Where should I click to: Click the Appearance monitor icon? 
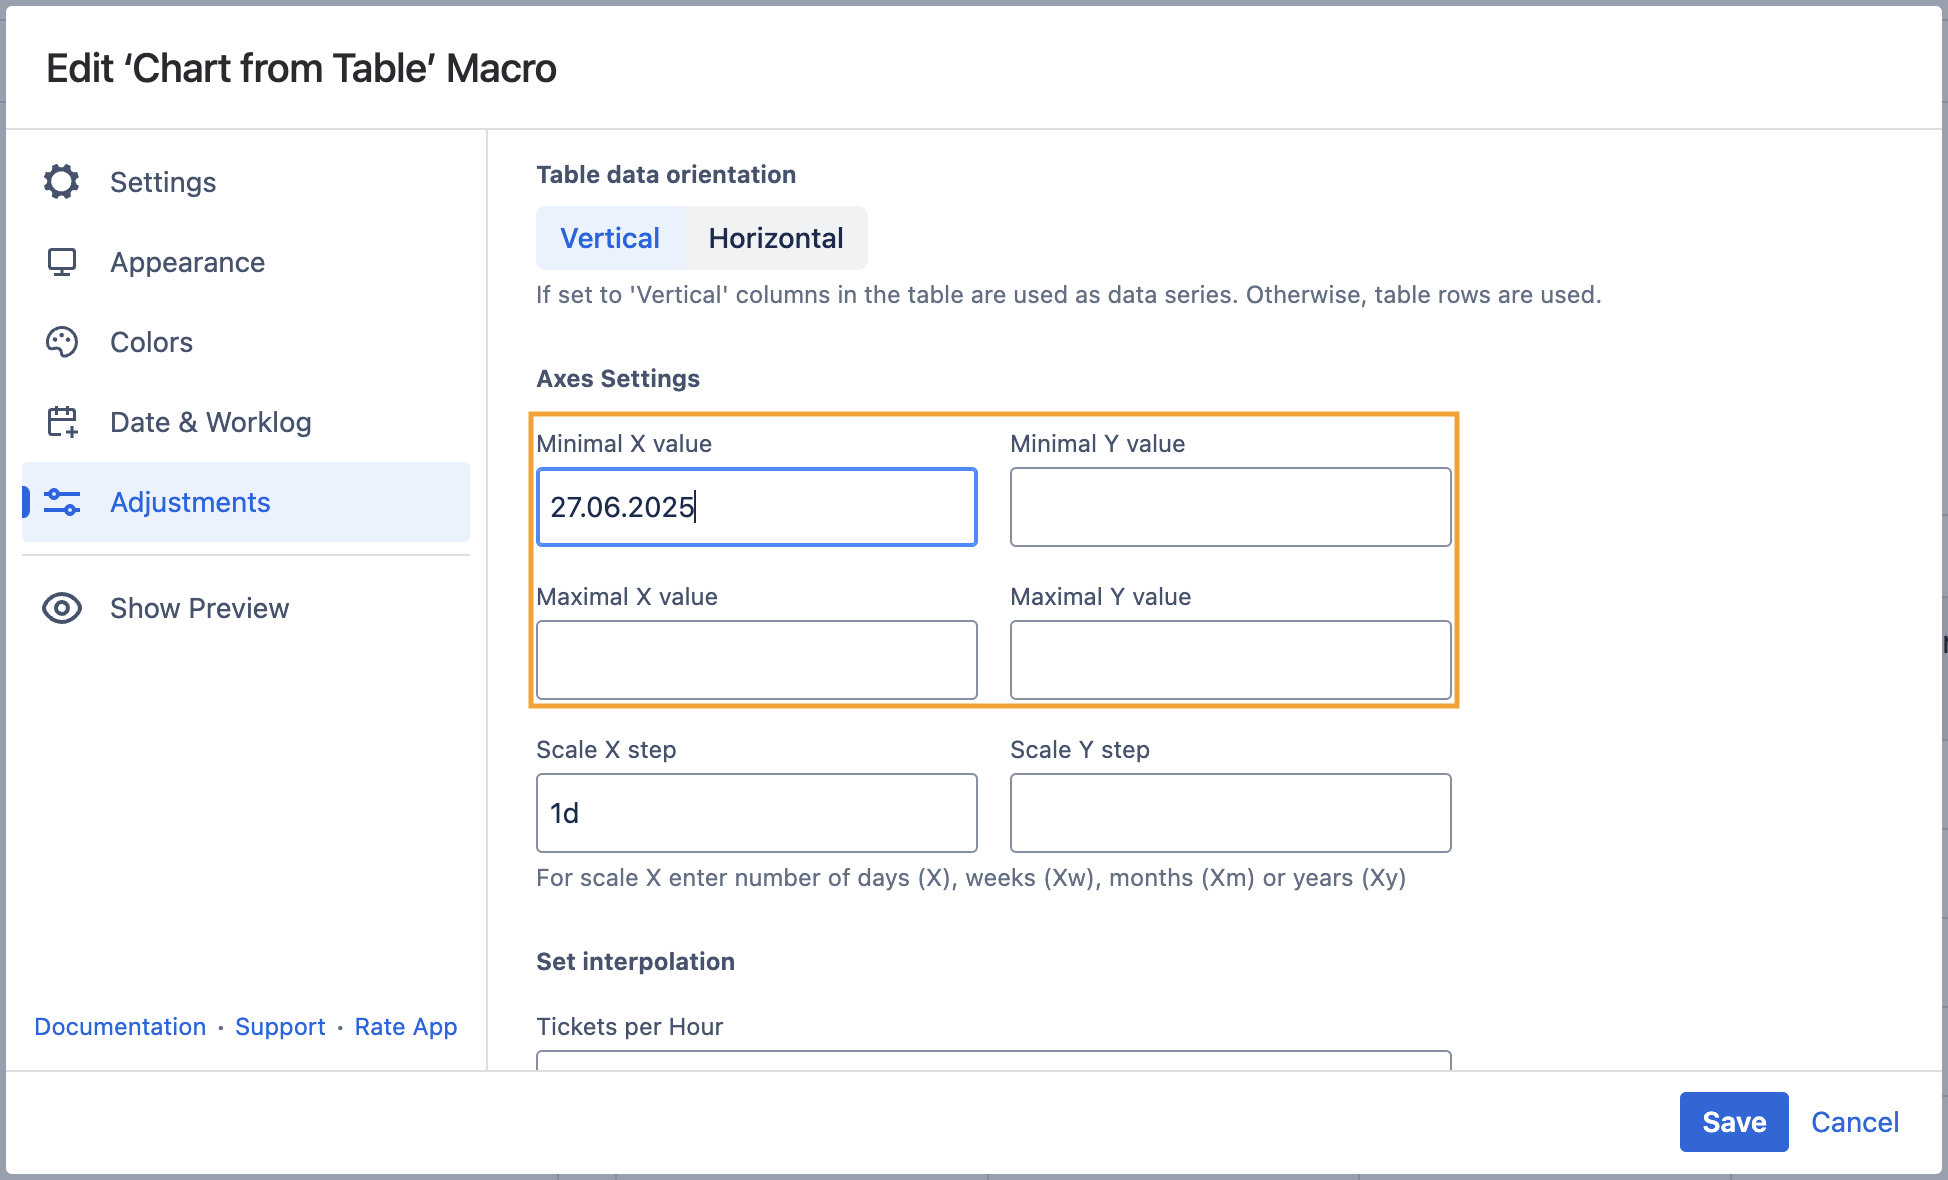[62, 262]
